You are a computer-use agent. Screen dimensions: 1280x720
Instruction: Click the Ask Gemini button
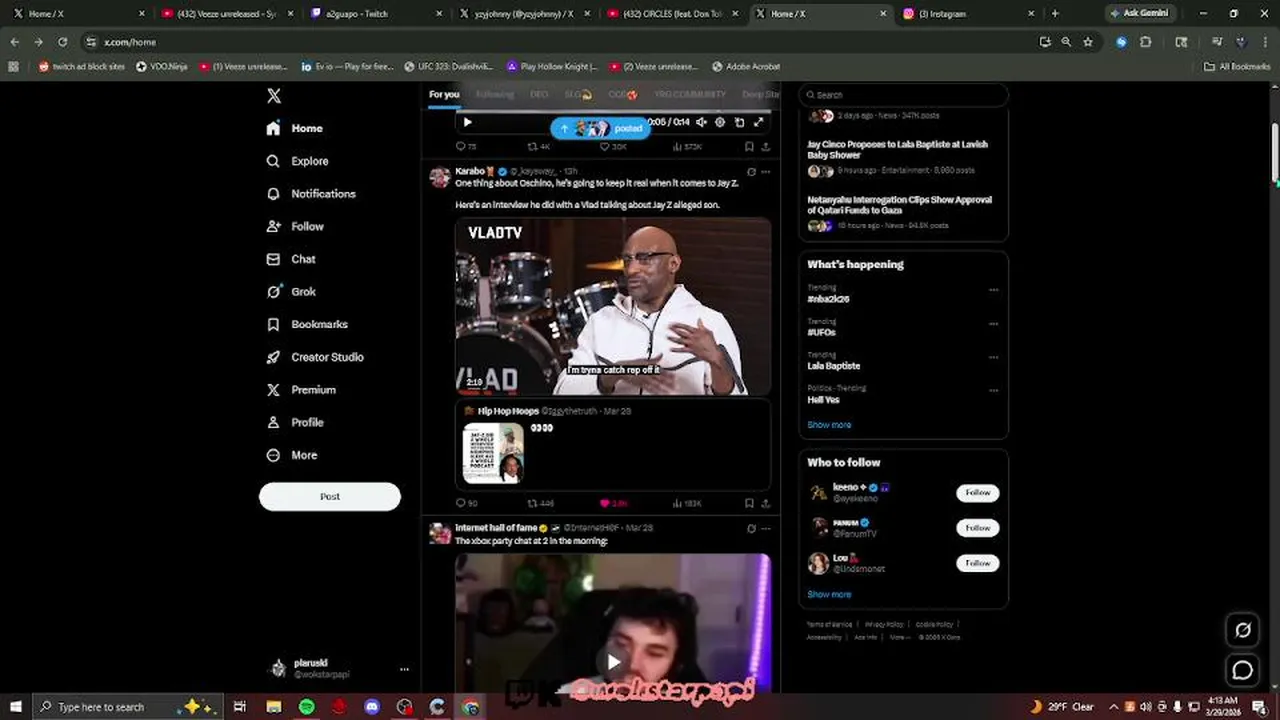(x=1139, y=13)
